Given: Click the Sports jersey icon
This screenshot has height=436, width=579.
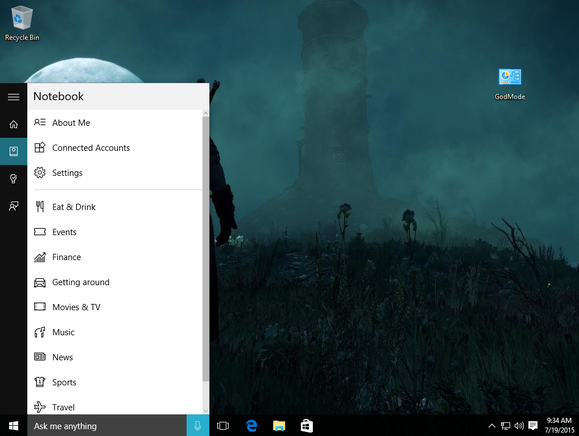Looking at the screenshot, I should [x=40, y=382].
